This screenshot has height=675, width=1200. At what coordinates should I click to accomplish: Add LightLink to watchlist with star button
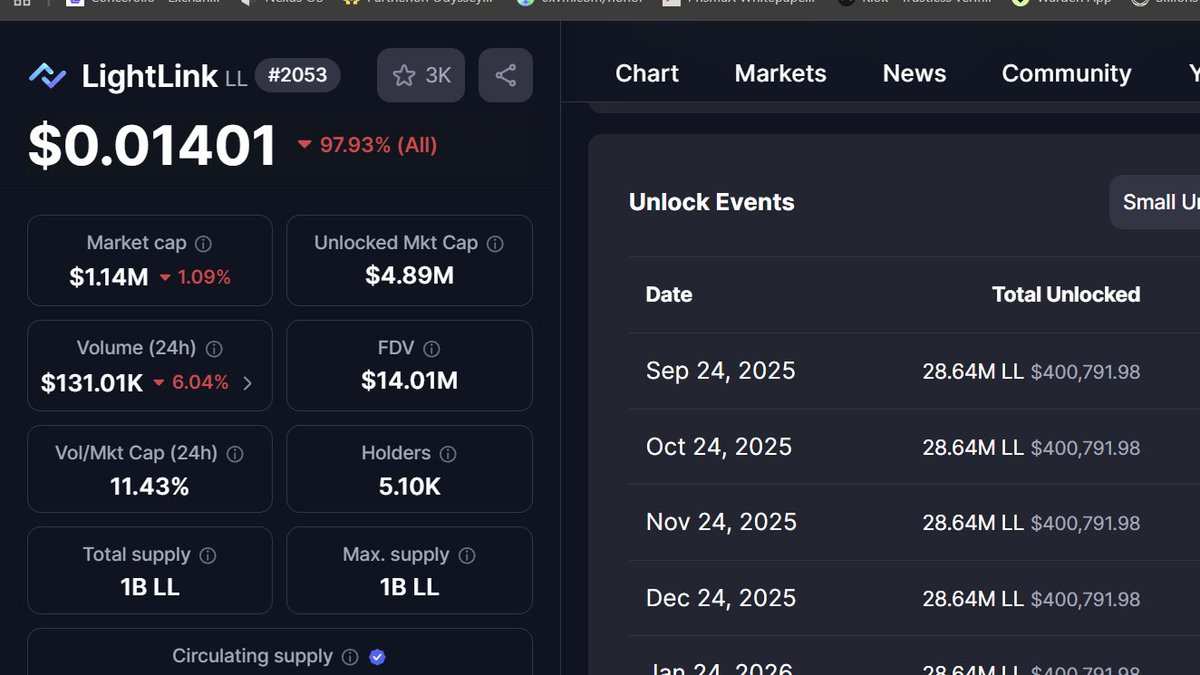pyautogui.click(x=421, y=75)
